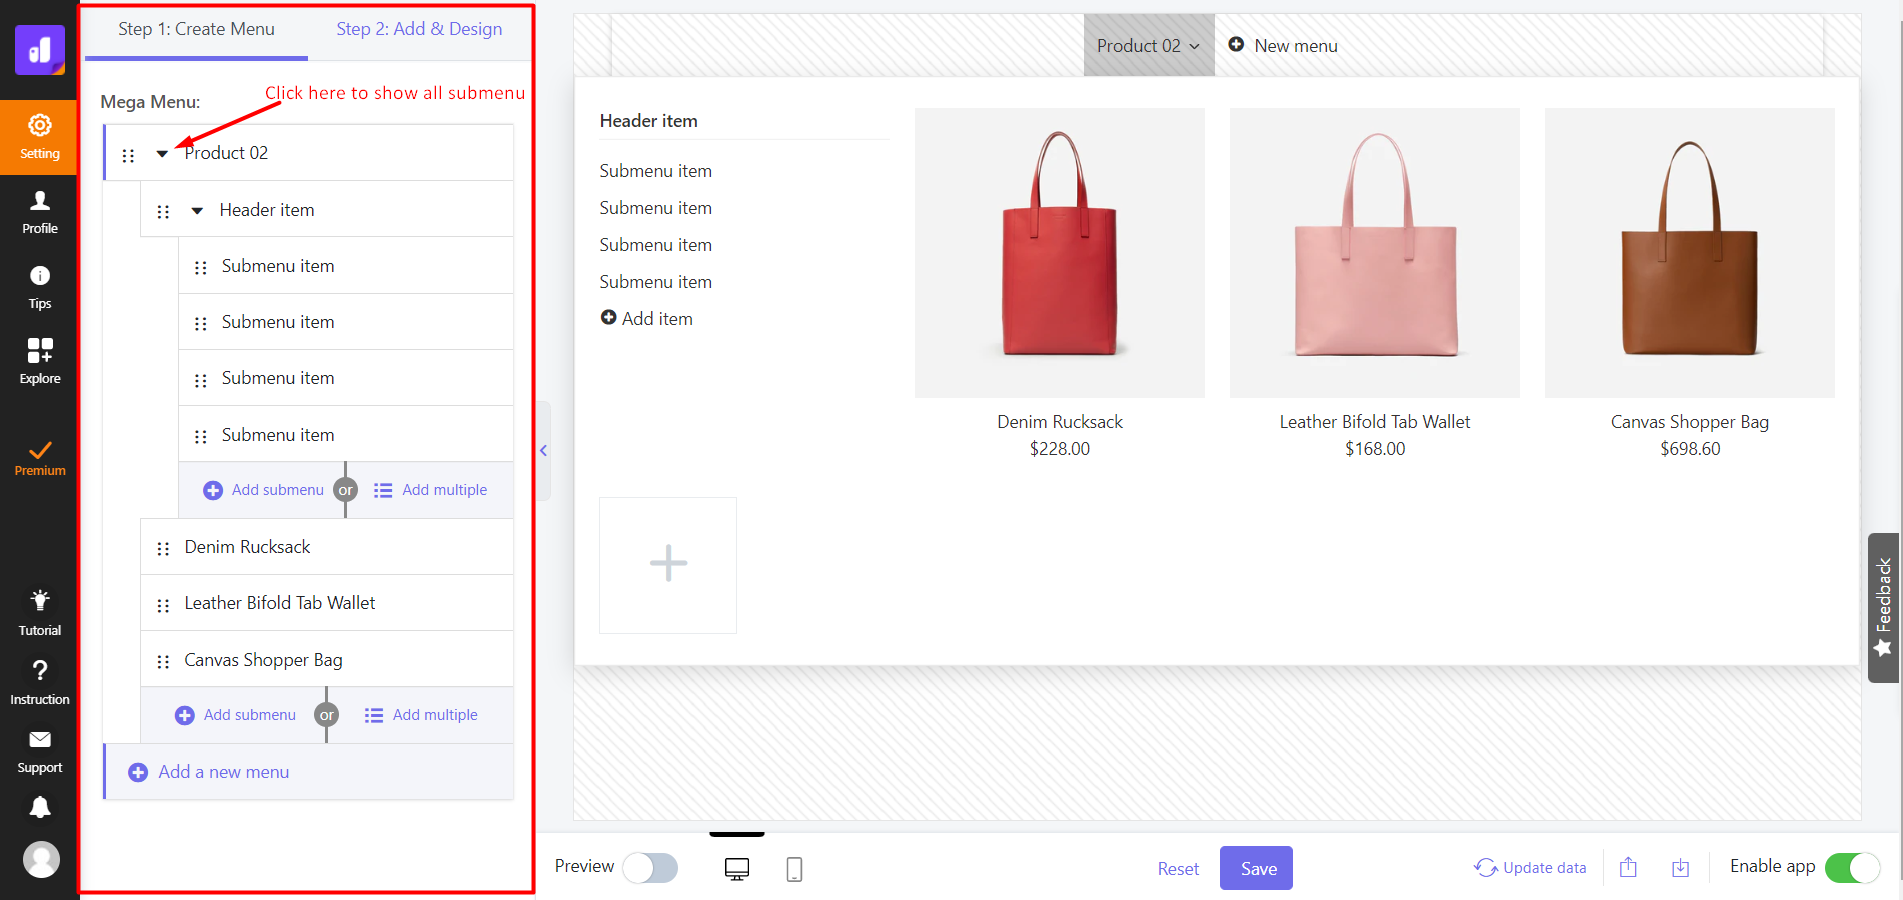This screenshot has height=900, width=1903.
Task: Open the Explore sidebar icon
Action: [x=40, y=361]
